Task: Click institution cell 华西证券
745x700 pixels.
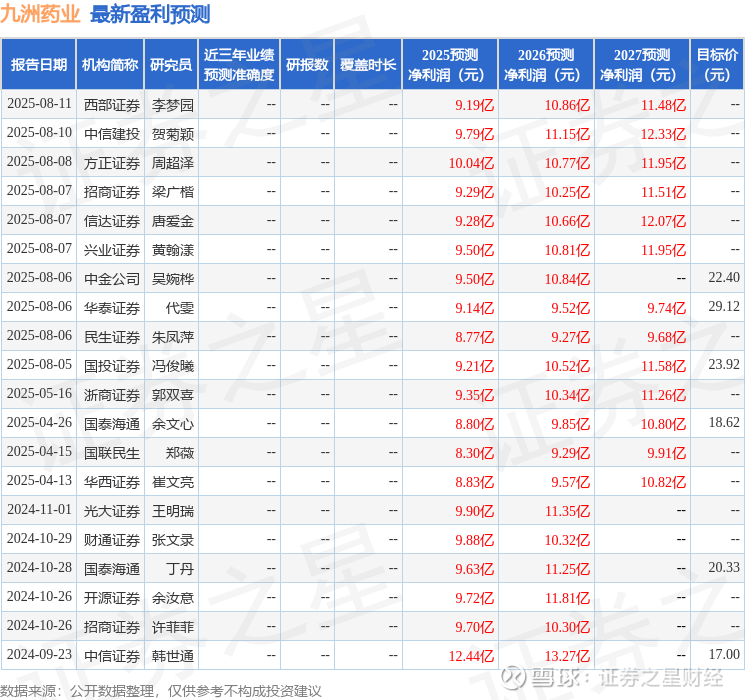Action: click(112, 482)
